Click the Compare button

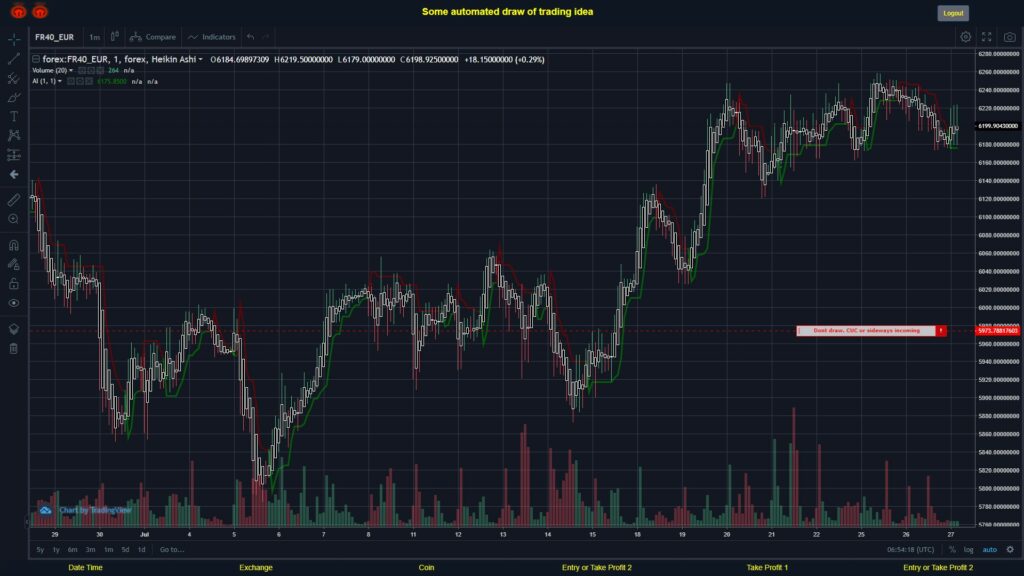(153, 37)
